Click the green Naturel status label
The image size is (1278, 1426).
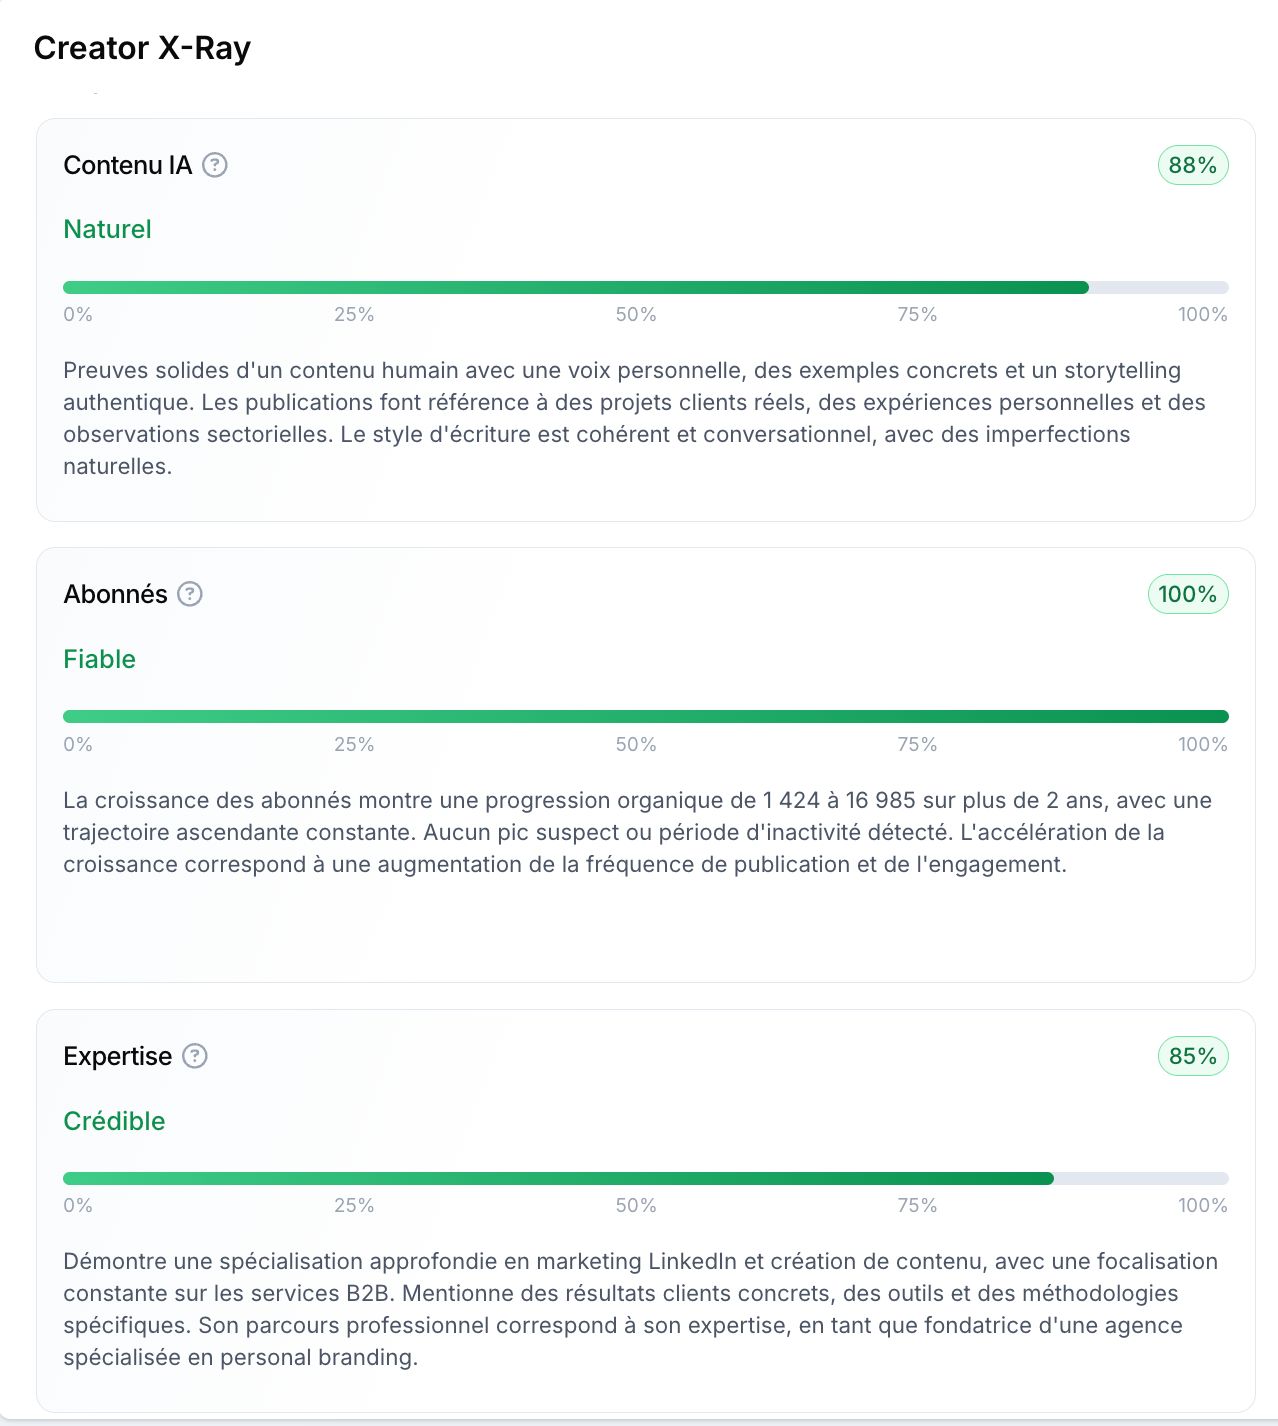pyautogui.click(x=107, y=229)
